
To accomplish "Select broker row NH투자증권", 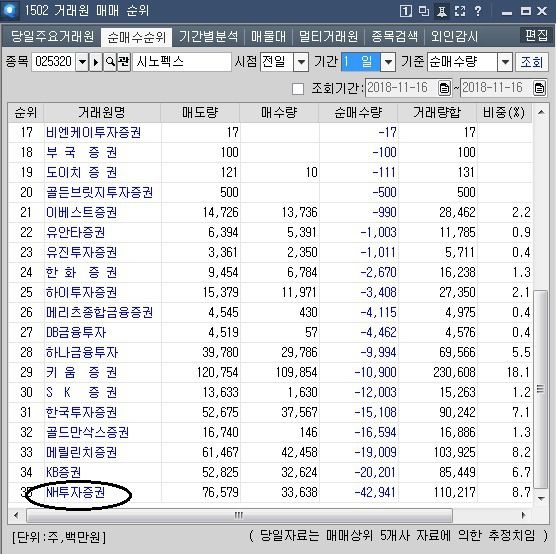I will pos(270,492).
